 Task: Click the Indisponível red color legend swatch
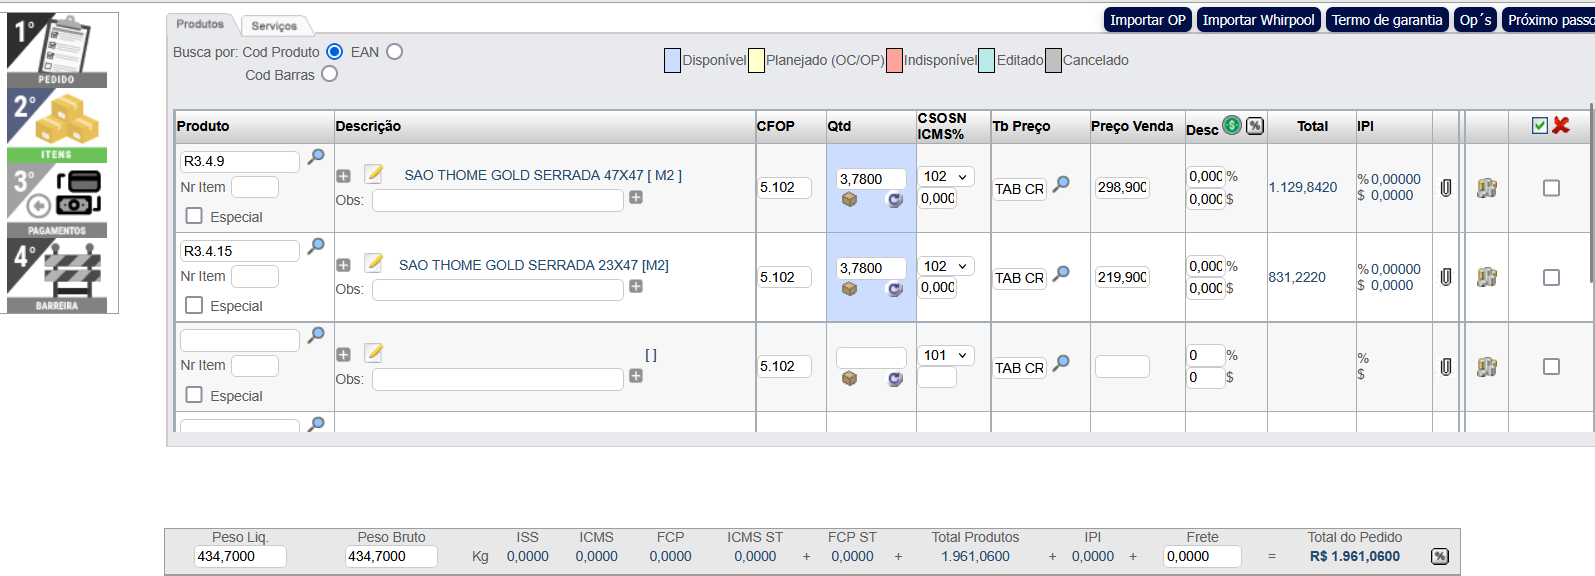click(x=894, y=60)
